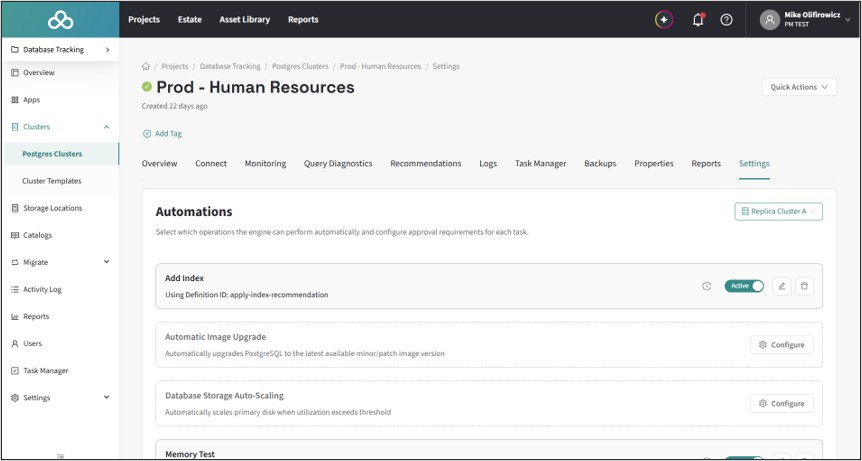Image resolution: width=862 pixels, height=461 pixels.
Task: Select the cluster Settings tab
Action: [754, 164]
